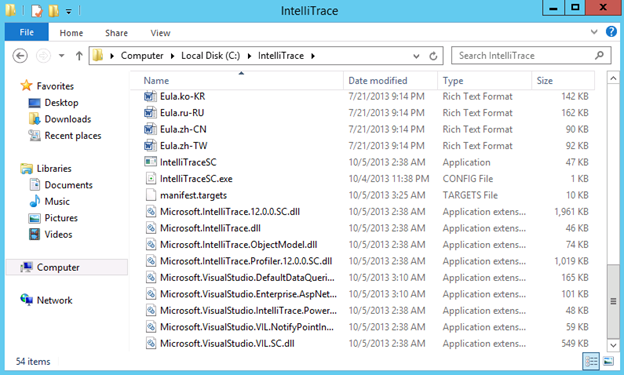Viewport: 624px width, 375px height.
Task: Refresh the IntelliTrace folder view
Action: [x=433, y=56]
